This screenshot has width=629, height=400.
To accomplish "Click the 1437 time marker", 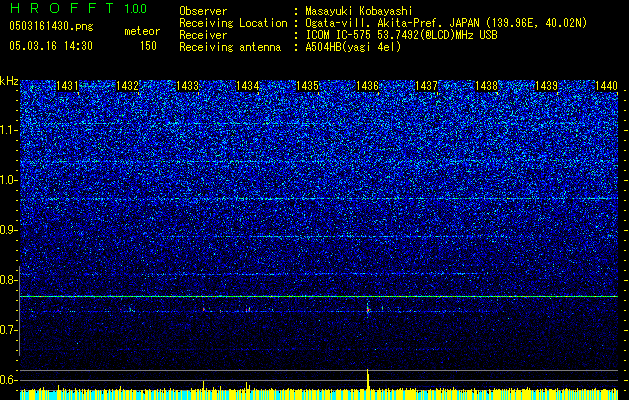I will tap(426, 86).
